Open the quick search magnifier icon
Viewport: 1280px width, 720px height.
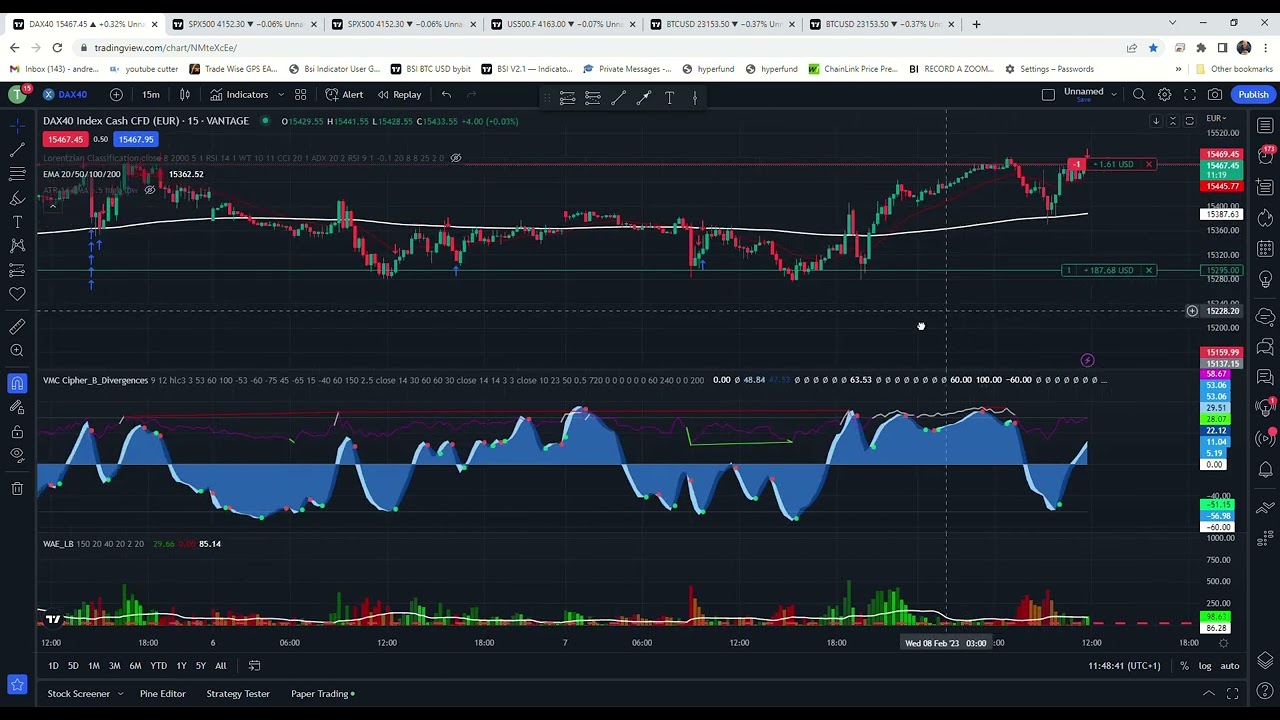1139,94
